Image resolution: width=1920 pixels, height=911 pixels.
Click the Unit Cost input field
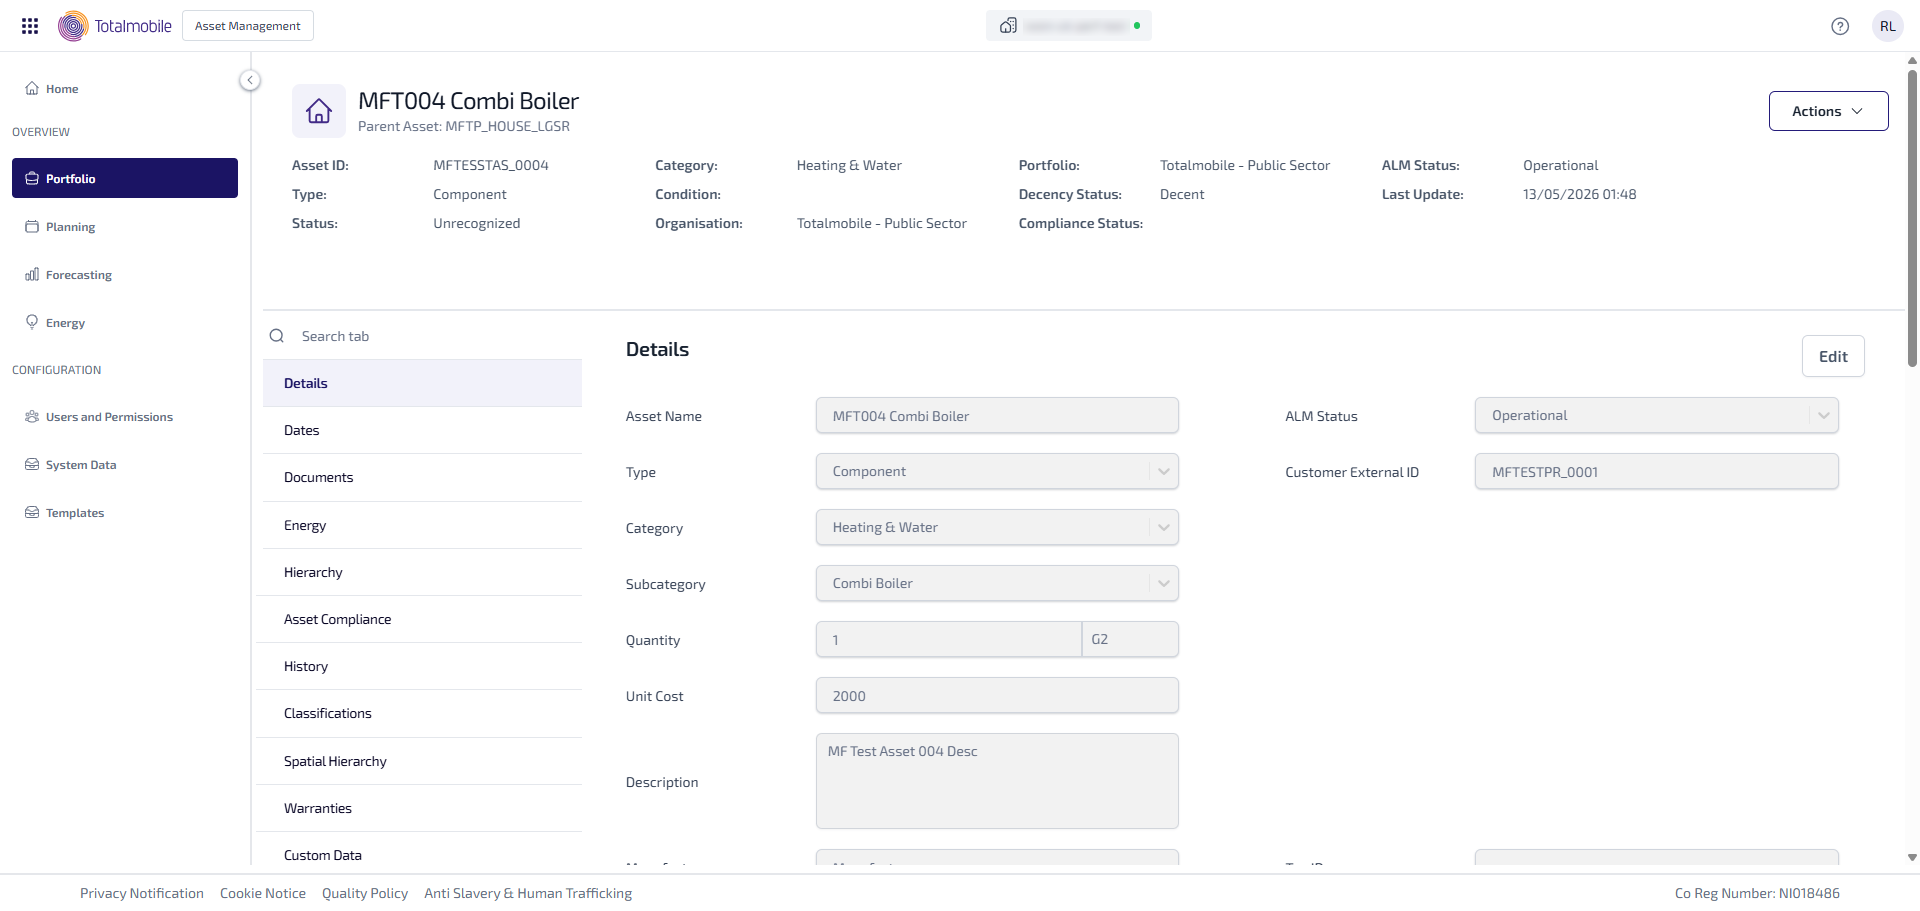click(997, 696)
